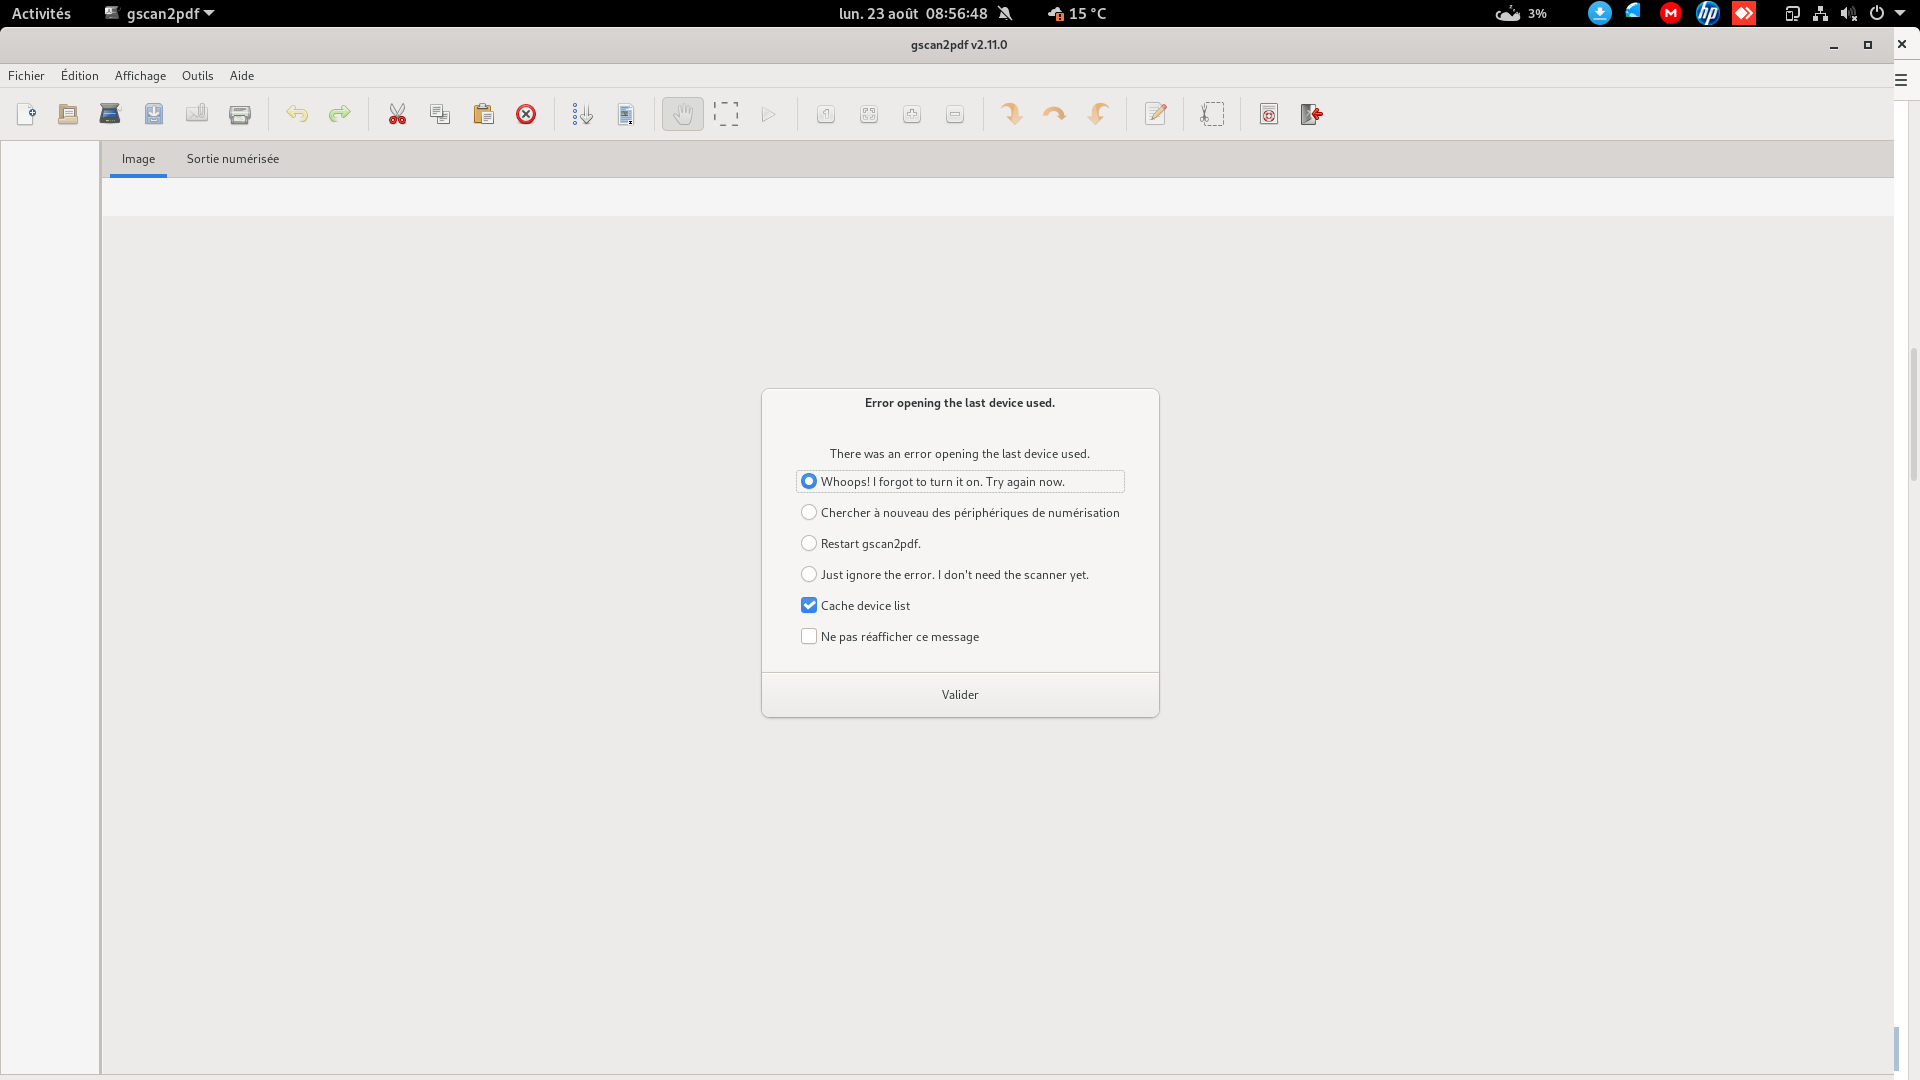This screenshot has width=1920, height=1080.
Task: Select the rectangular selection tool
Action: click(726, 114)
